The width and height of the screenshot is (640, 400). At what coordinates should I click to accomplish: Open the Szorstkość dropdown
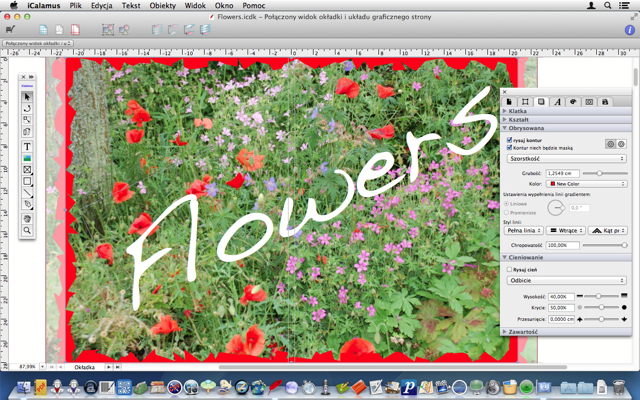point(567,158)
